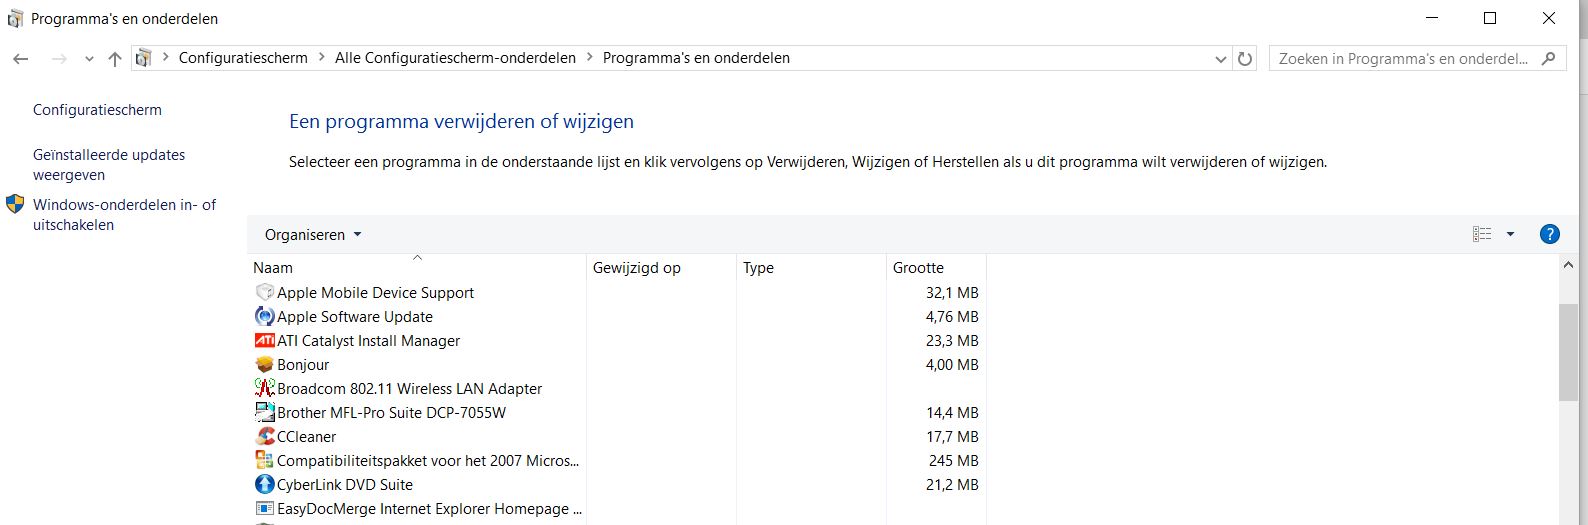This screenshot has width=1588, height=525.
Task: Click the address bar location icon
Action: tap(144, 58)
